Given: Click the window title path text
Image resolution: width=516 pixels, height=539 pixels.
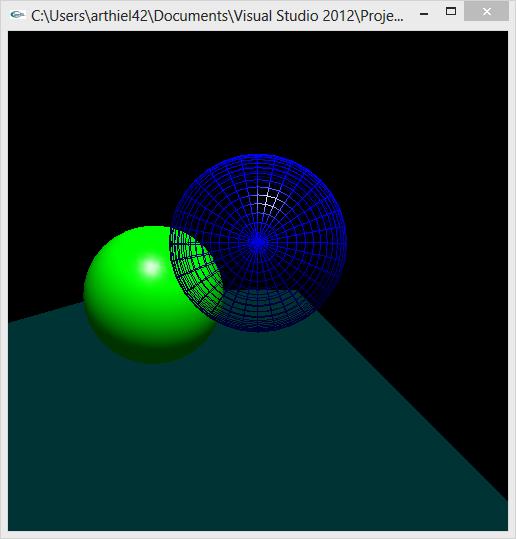Looking at the screenshot, I should point(217,16).
